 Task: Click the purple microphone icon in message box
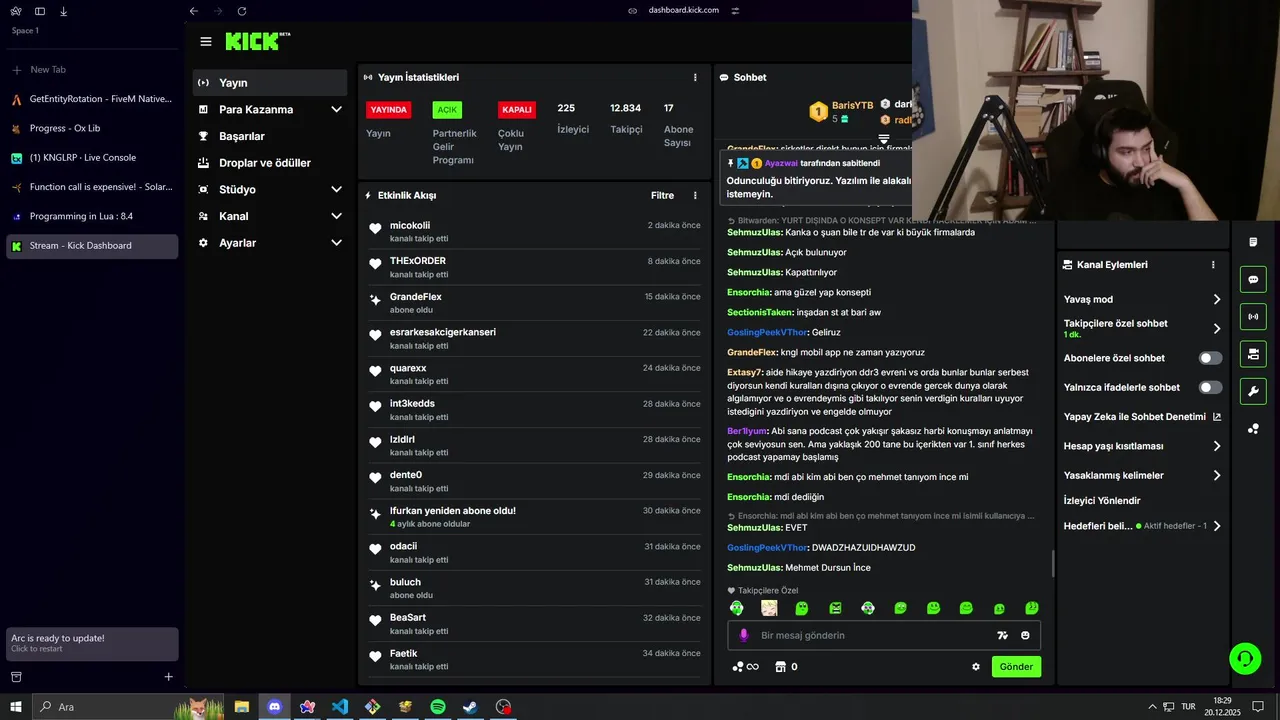(x=743, y=635)
